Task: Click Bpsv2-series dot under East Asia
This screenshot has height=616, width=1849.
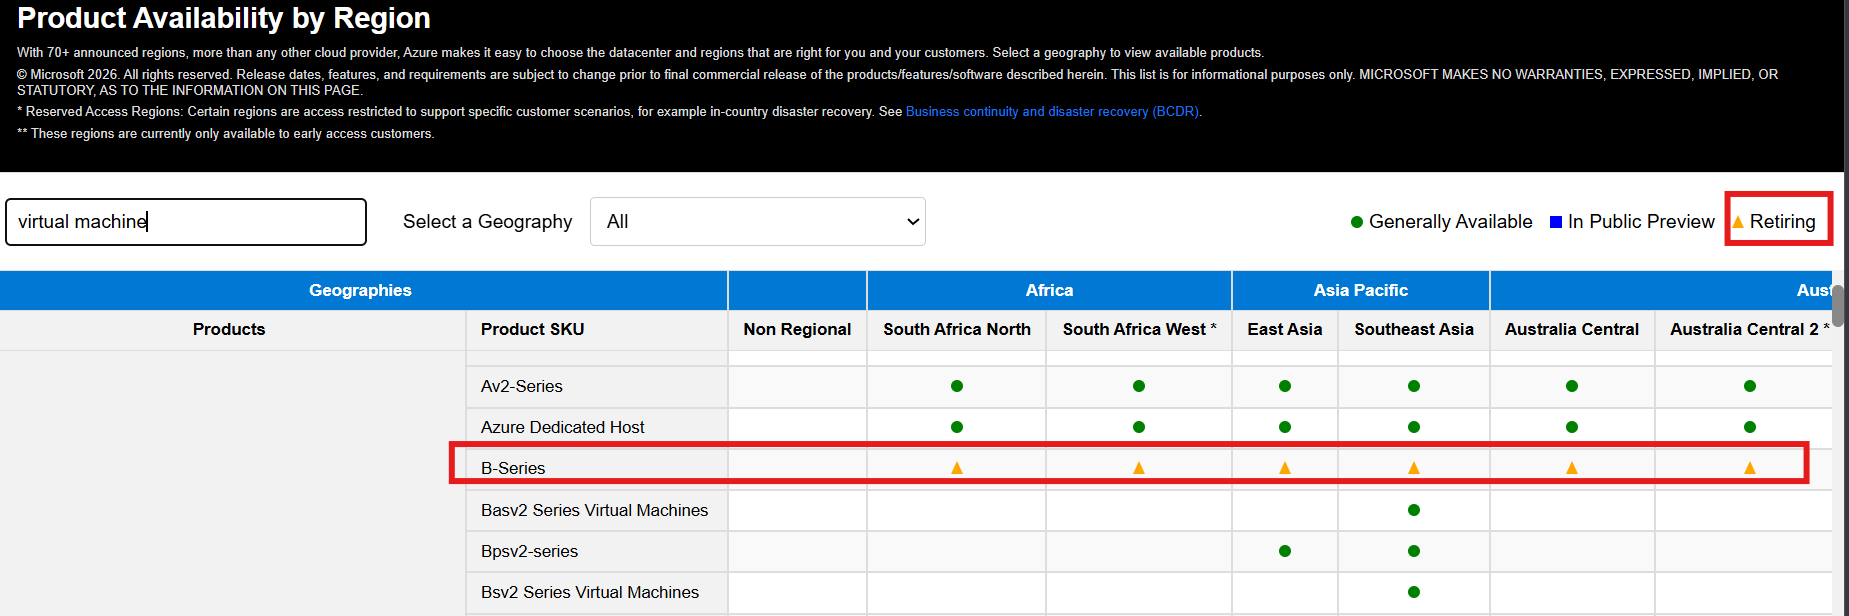Action: coord(1285,551)
